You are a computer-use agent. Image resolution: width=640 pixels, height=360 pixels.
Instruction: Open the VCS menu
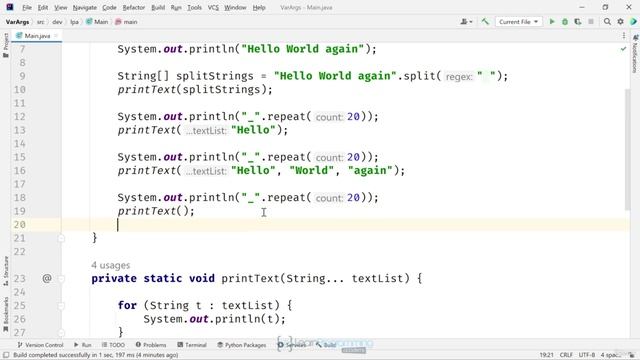coord(213,7)
